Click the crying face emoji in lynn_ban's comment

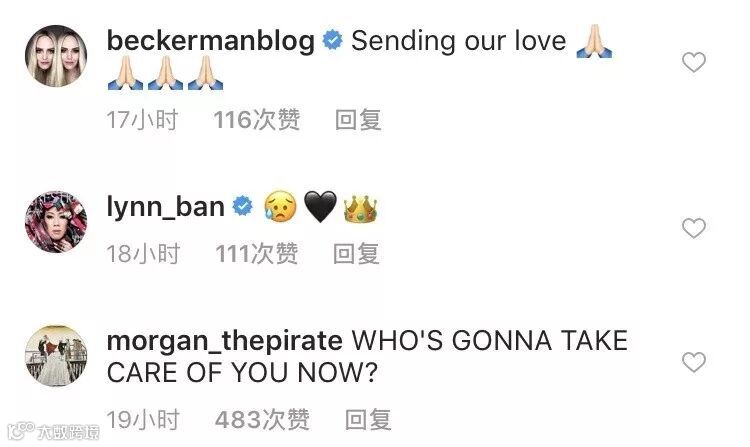tap(280, 207)
